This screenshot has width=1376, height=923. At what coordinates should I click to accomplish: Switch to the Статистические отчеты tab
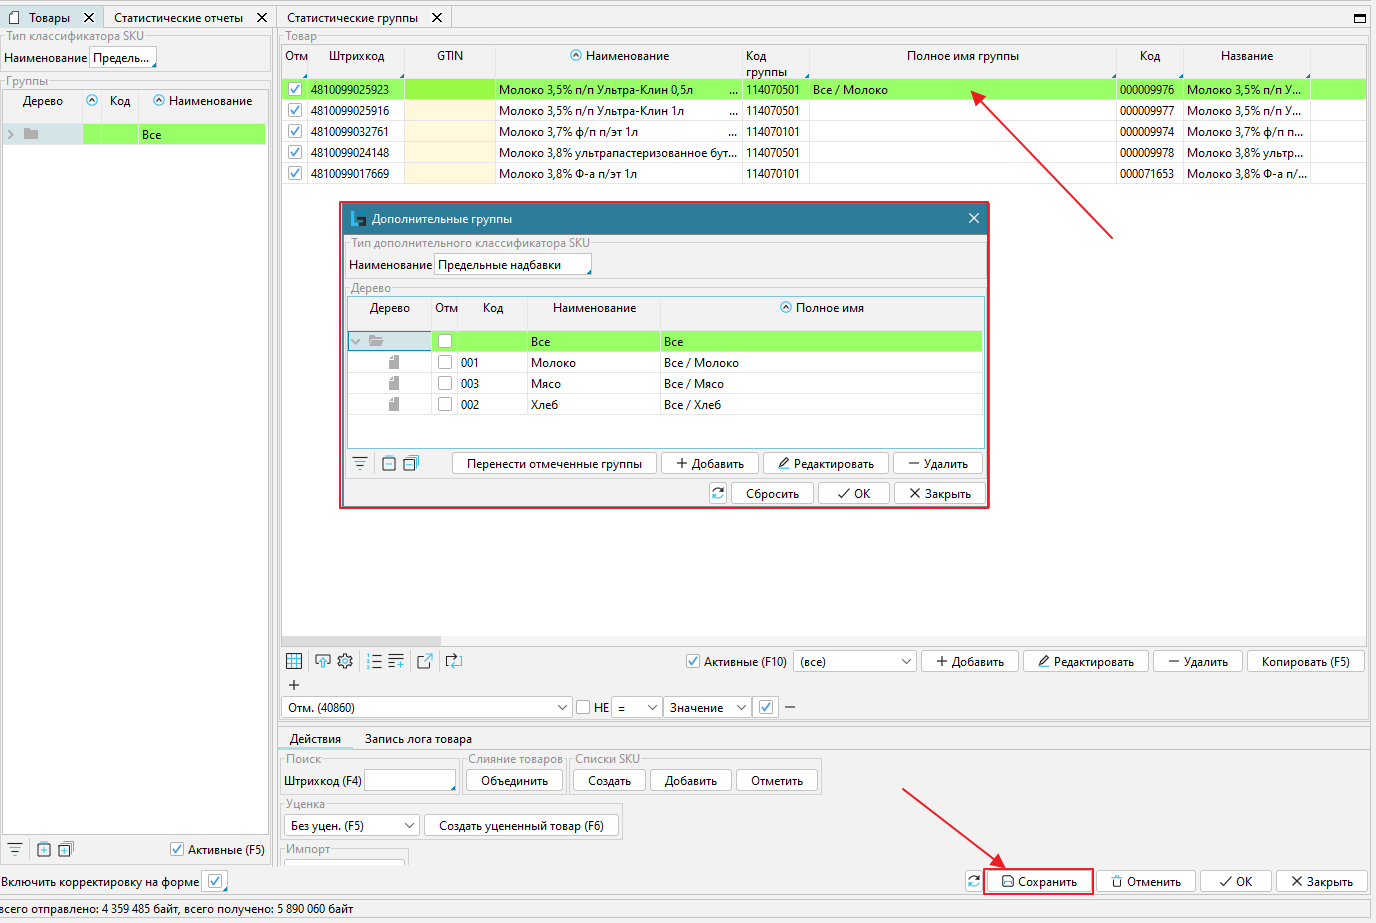(x=178, y=18)
